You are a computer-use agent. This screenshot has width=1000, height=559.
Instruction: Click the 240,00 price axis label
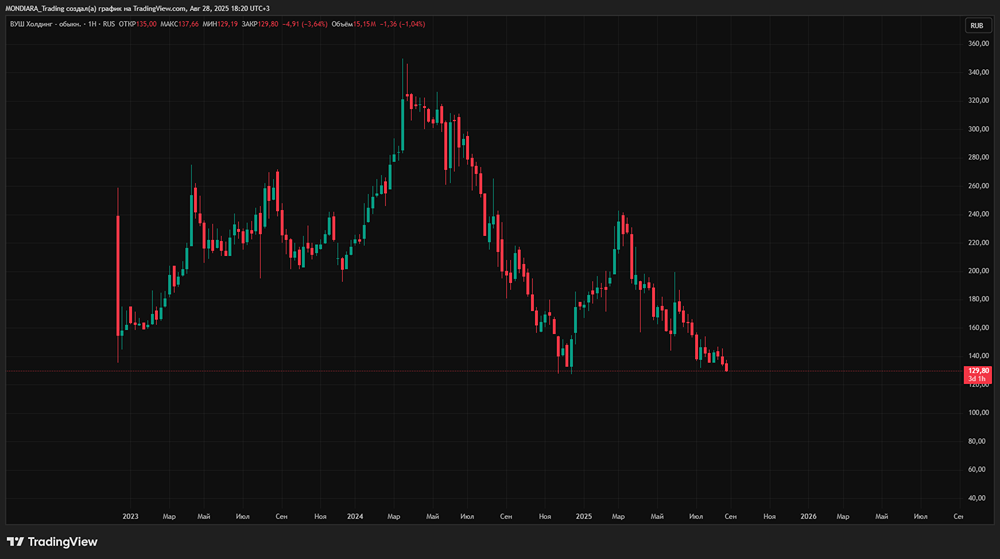point(978,214)
